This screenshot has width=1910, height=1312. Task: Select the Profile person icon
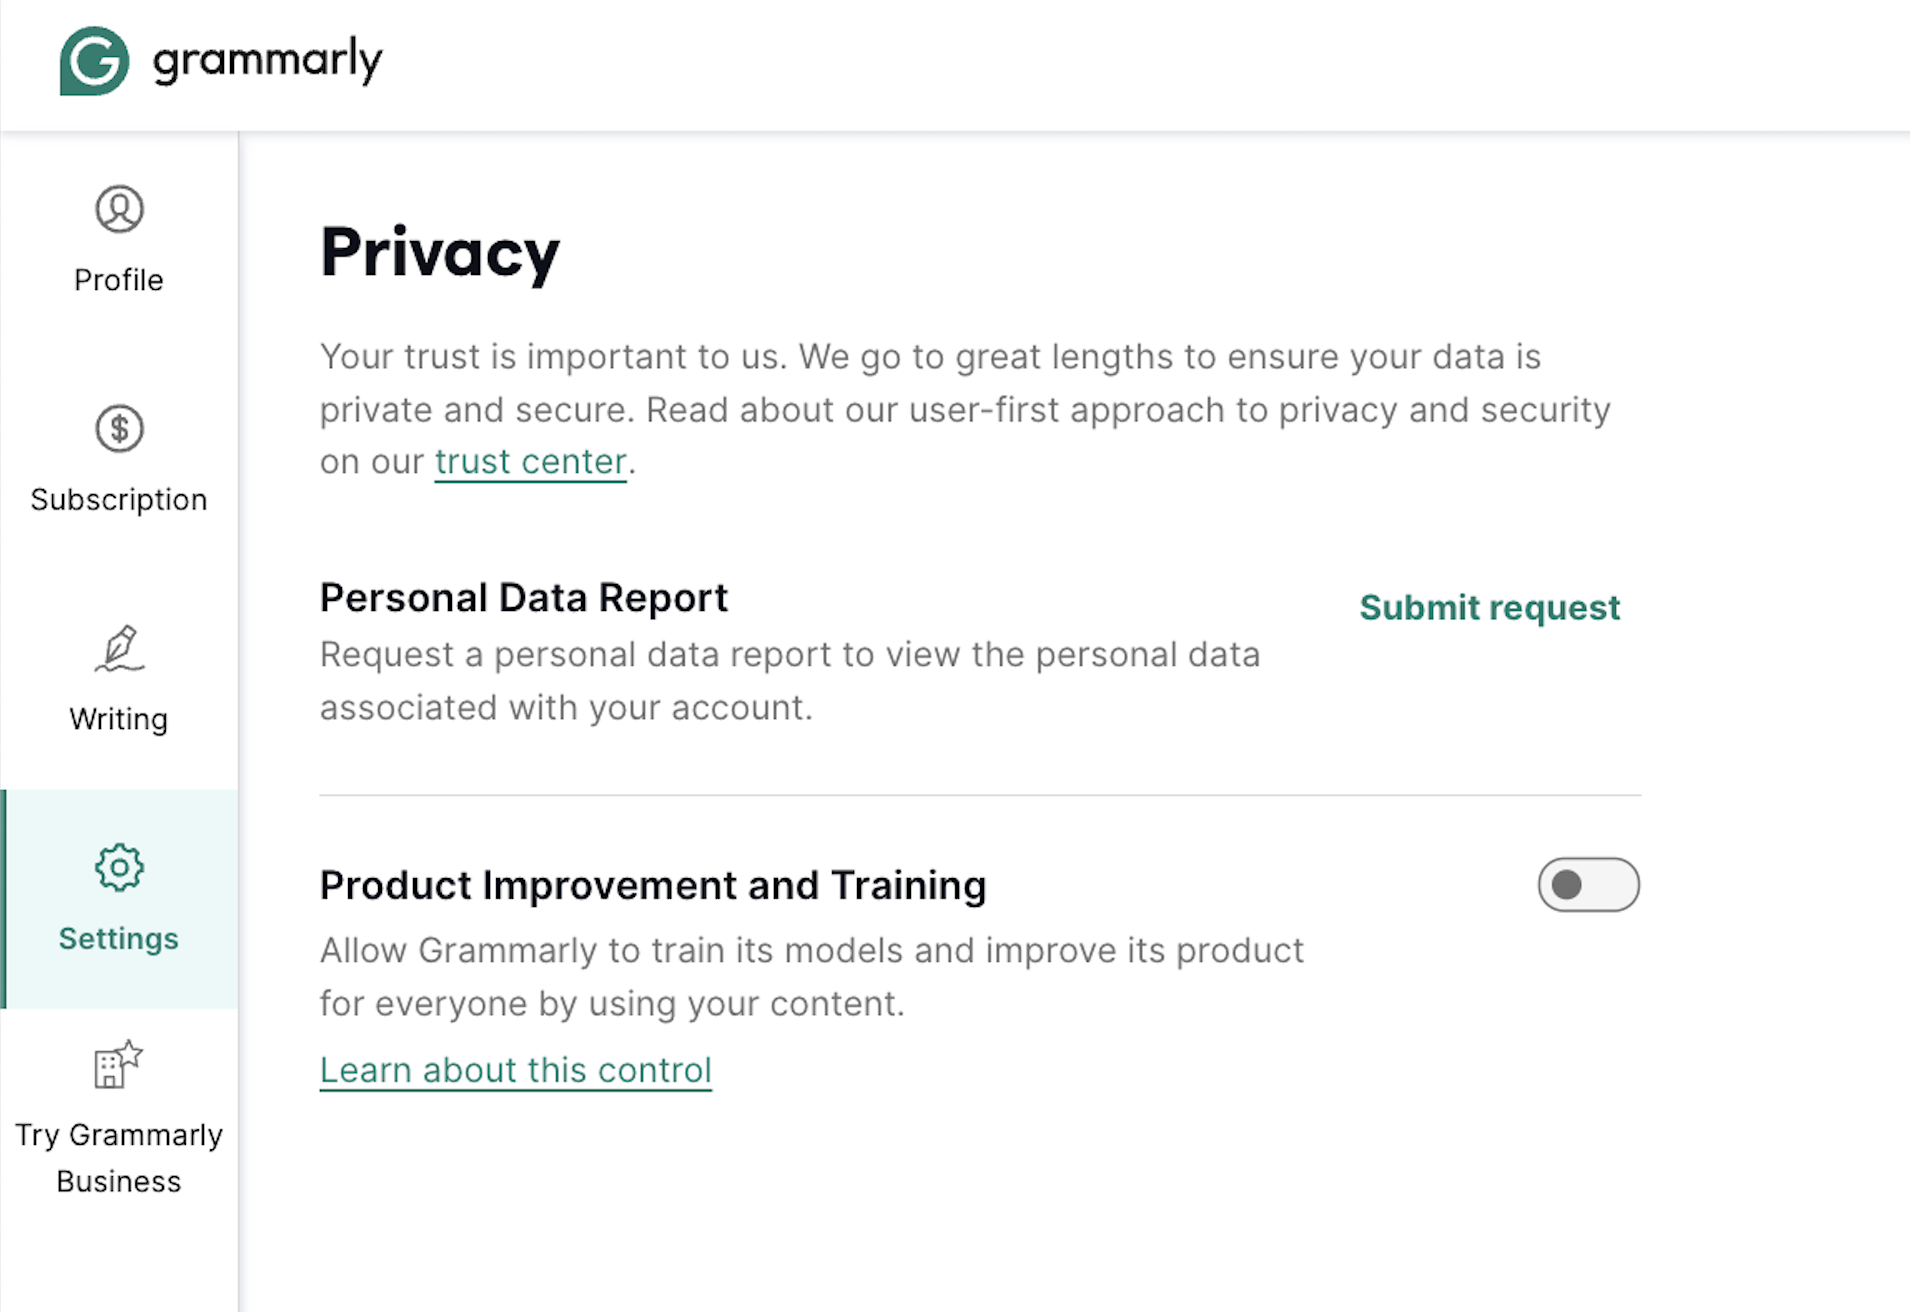[x=118, y=211]
